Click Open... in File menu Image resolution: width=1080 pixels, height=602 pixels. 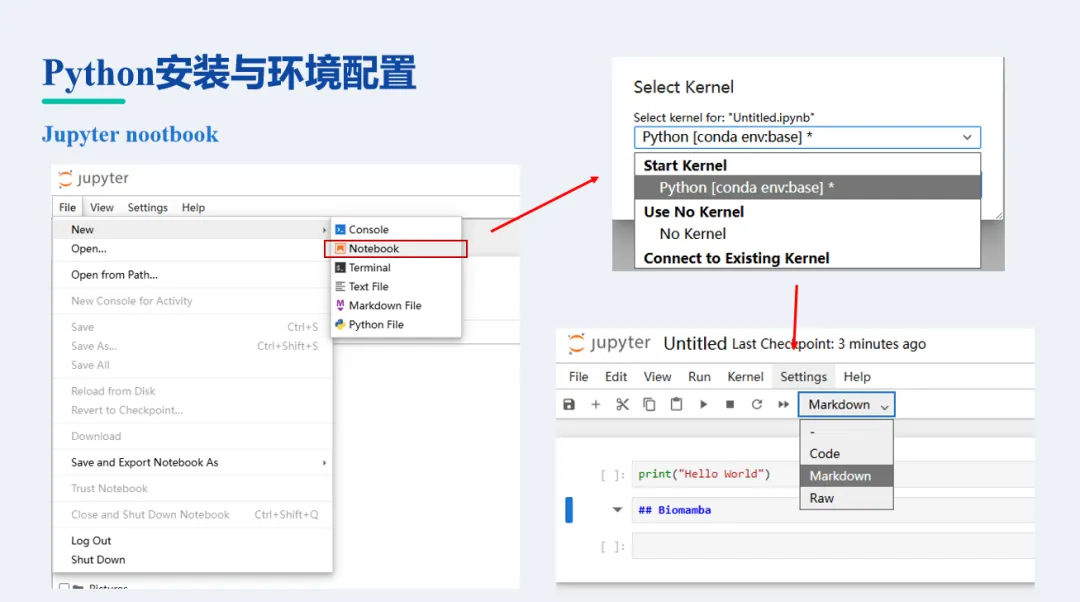[192, 249]
